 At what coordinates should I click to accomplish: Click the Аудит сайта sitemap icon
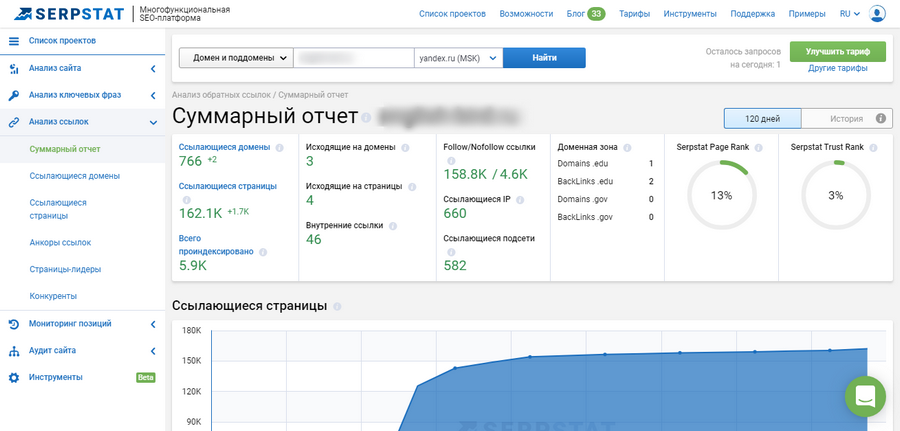point(14,351)
